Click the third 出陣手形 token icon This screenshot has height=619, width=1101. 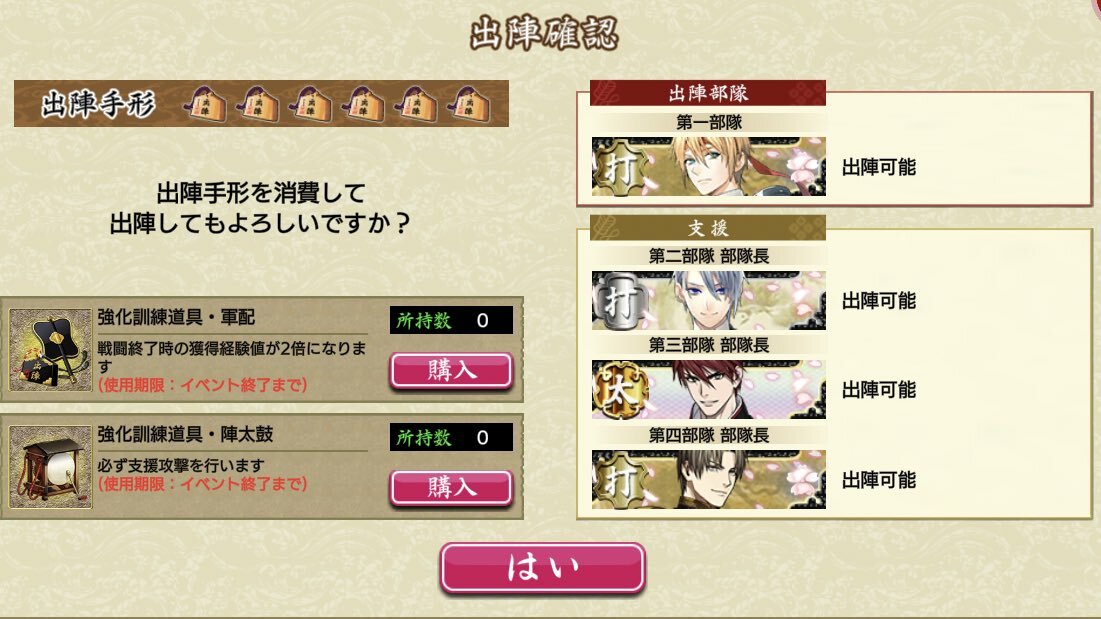pyautogui.click(x=310, y=104)
